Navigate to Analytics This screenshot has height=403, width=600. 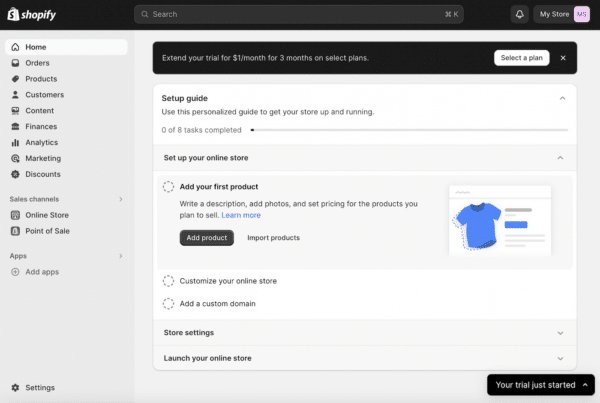click(x=67, y=142)
